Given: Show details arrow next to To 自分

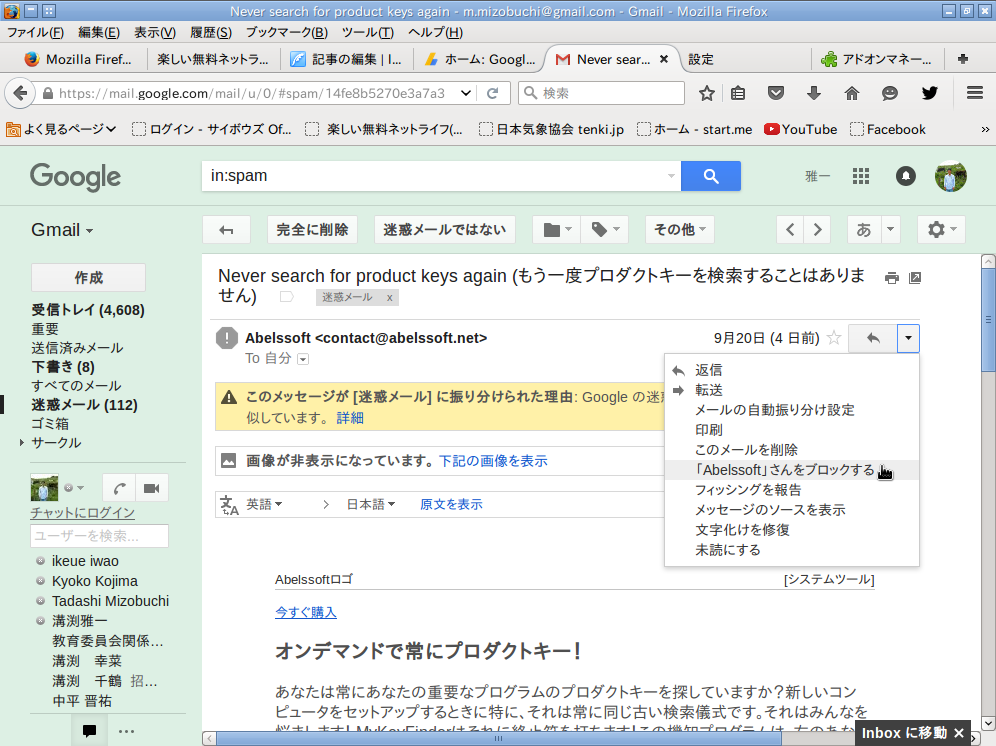Looking at the screenshot, I should (303, 360).
